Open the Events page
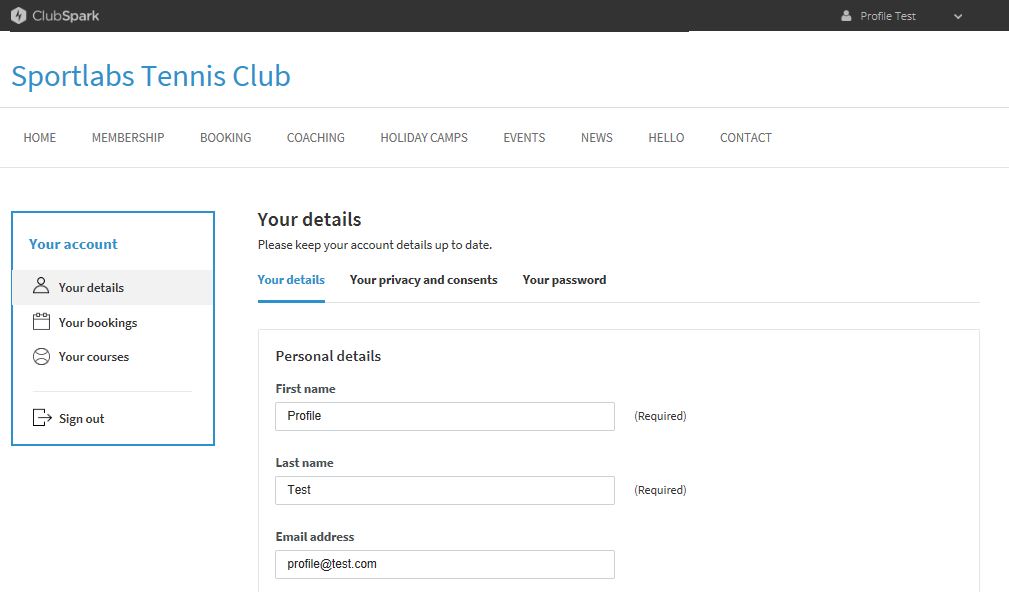This screenshot has width=1009, height=592. [x=524, y=138]
